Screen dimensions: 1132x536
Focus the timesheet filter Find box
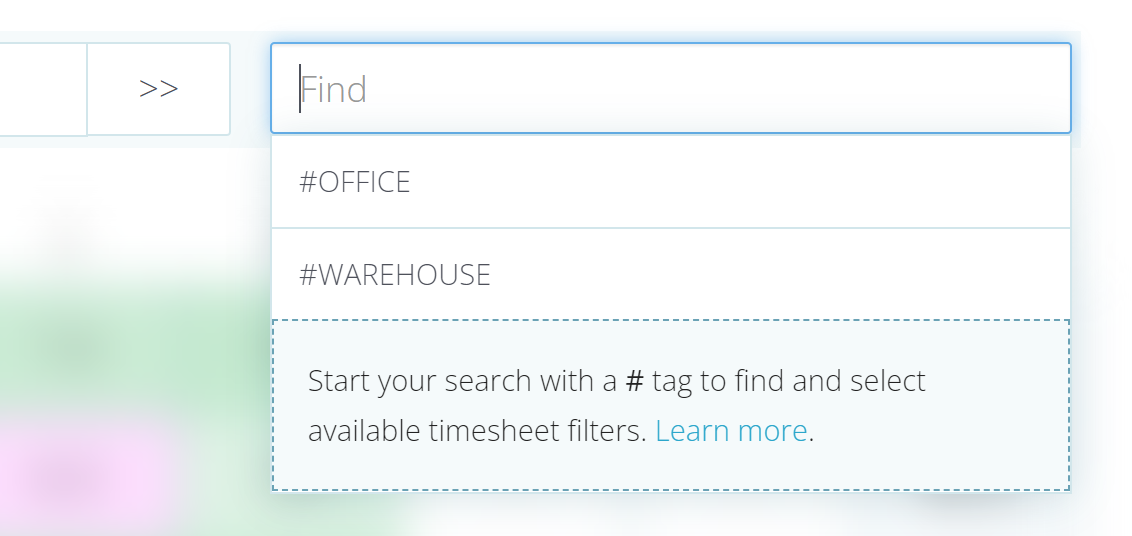[x=670, y=89]
